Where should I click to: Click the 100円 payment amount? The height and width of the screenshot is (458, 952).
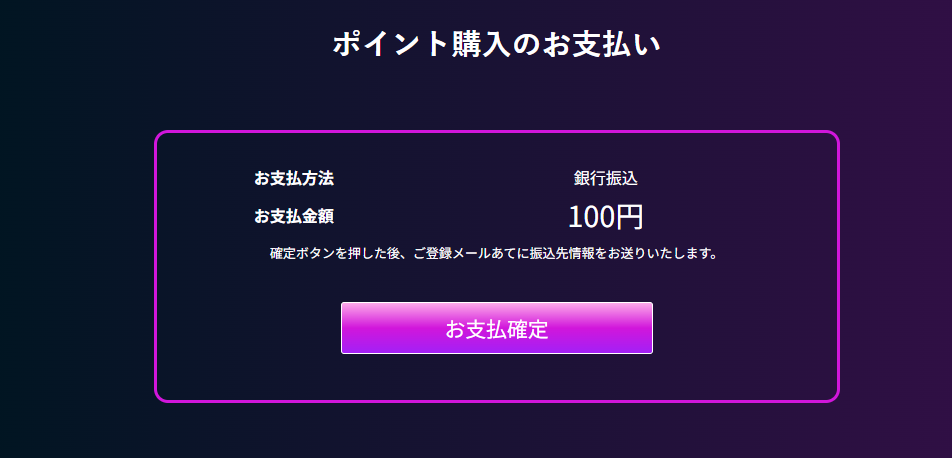[x=605, y=217]
